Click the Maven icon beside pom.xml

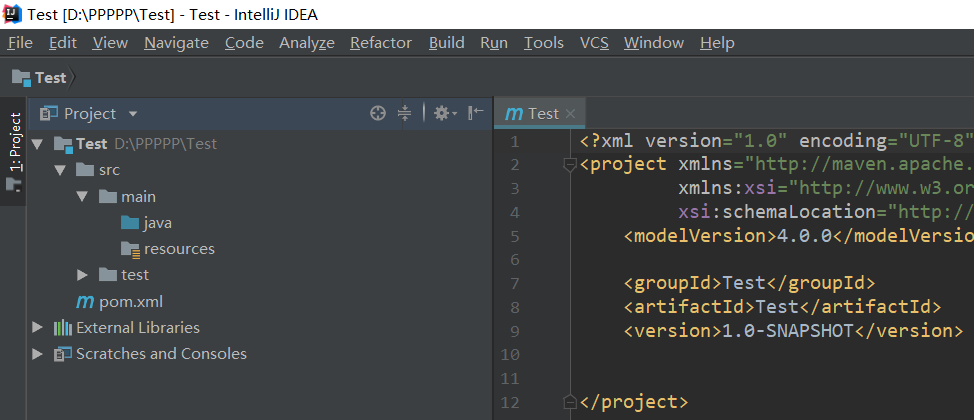tap(84, 303)
